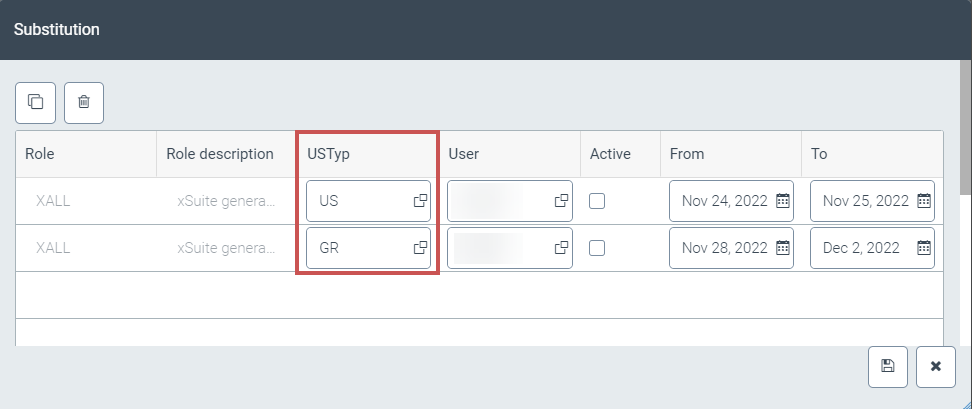Screen dimensions: 972x409
Task: Open calendar picker for Nov 25, 2022
Action: coord(924,201)
